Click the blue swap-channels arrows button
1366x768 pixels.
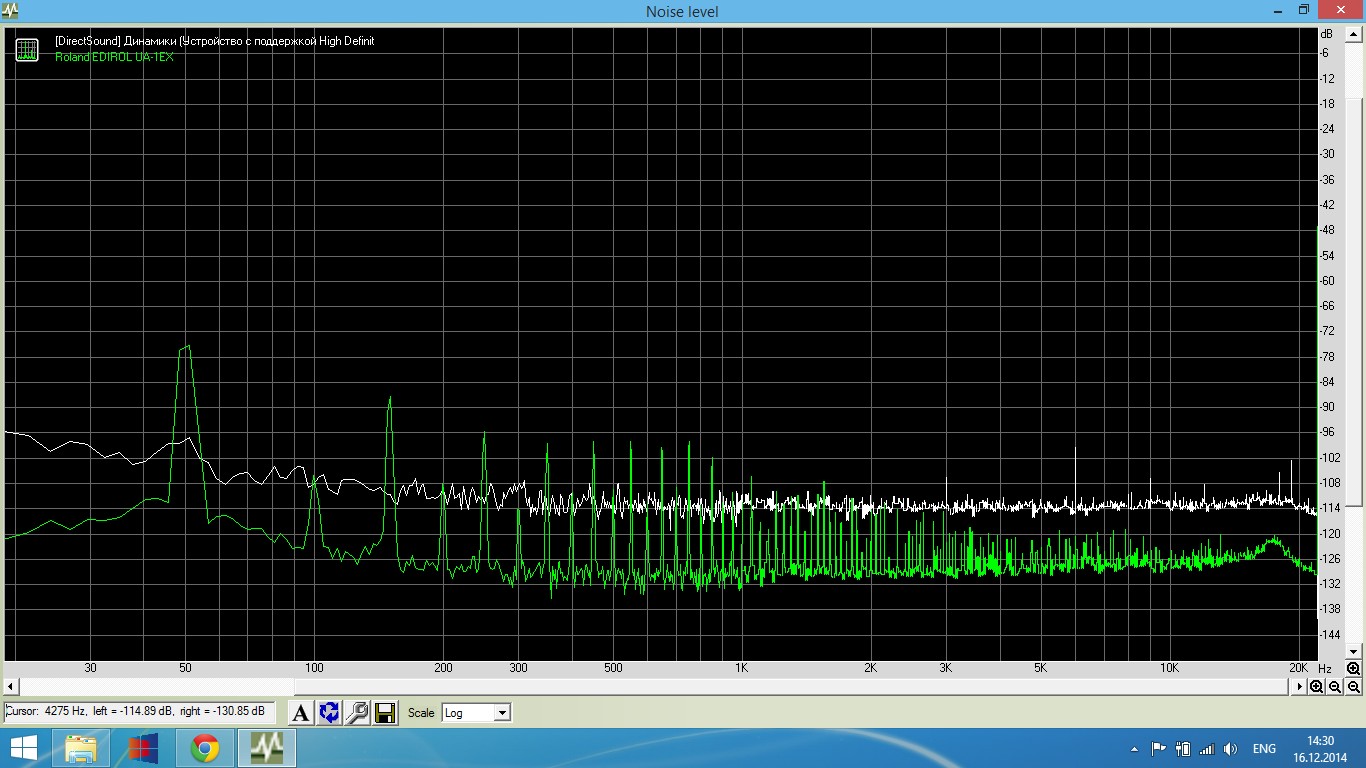(x=328, y=713)
